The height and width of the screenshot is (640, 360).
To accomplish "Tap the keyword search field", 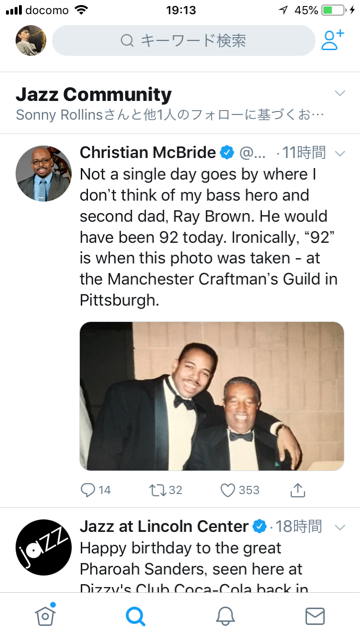I will 184,40.
